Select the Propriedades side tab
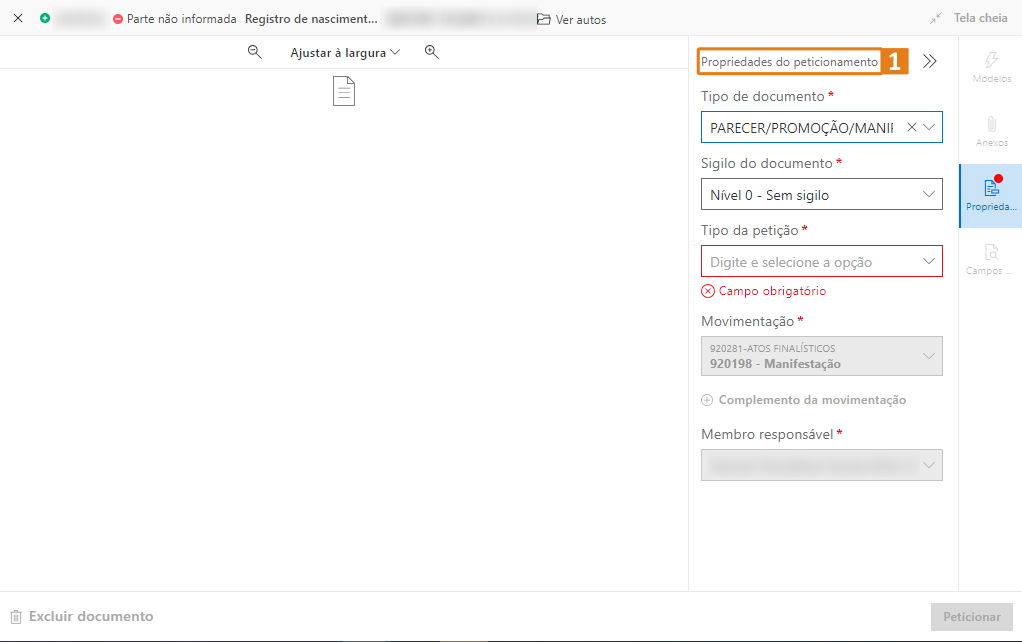The height and width of the screenshot is (642, 1022). pyautogui.click(x=991, y=195)
